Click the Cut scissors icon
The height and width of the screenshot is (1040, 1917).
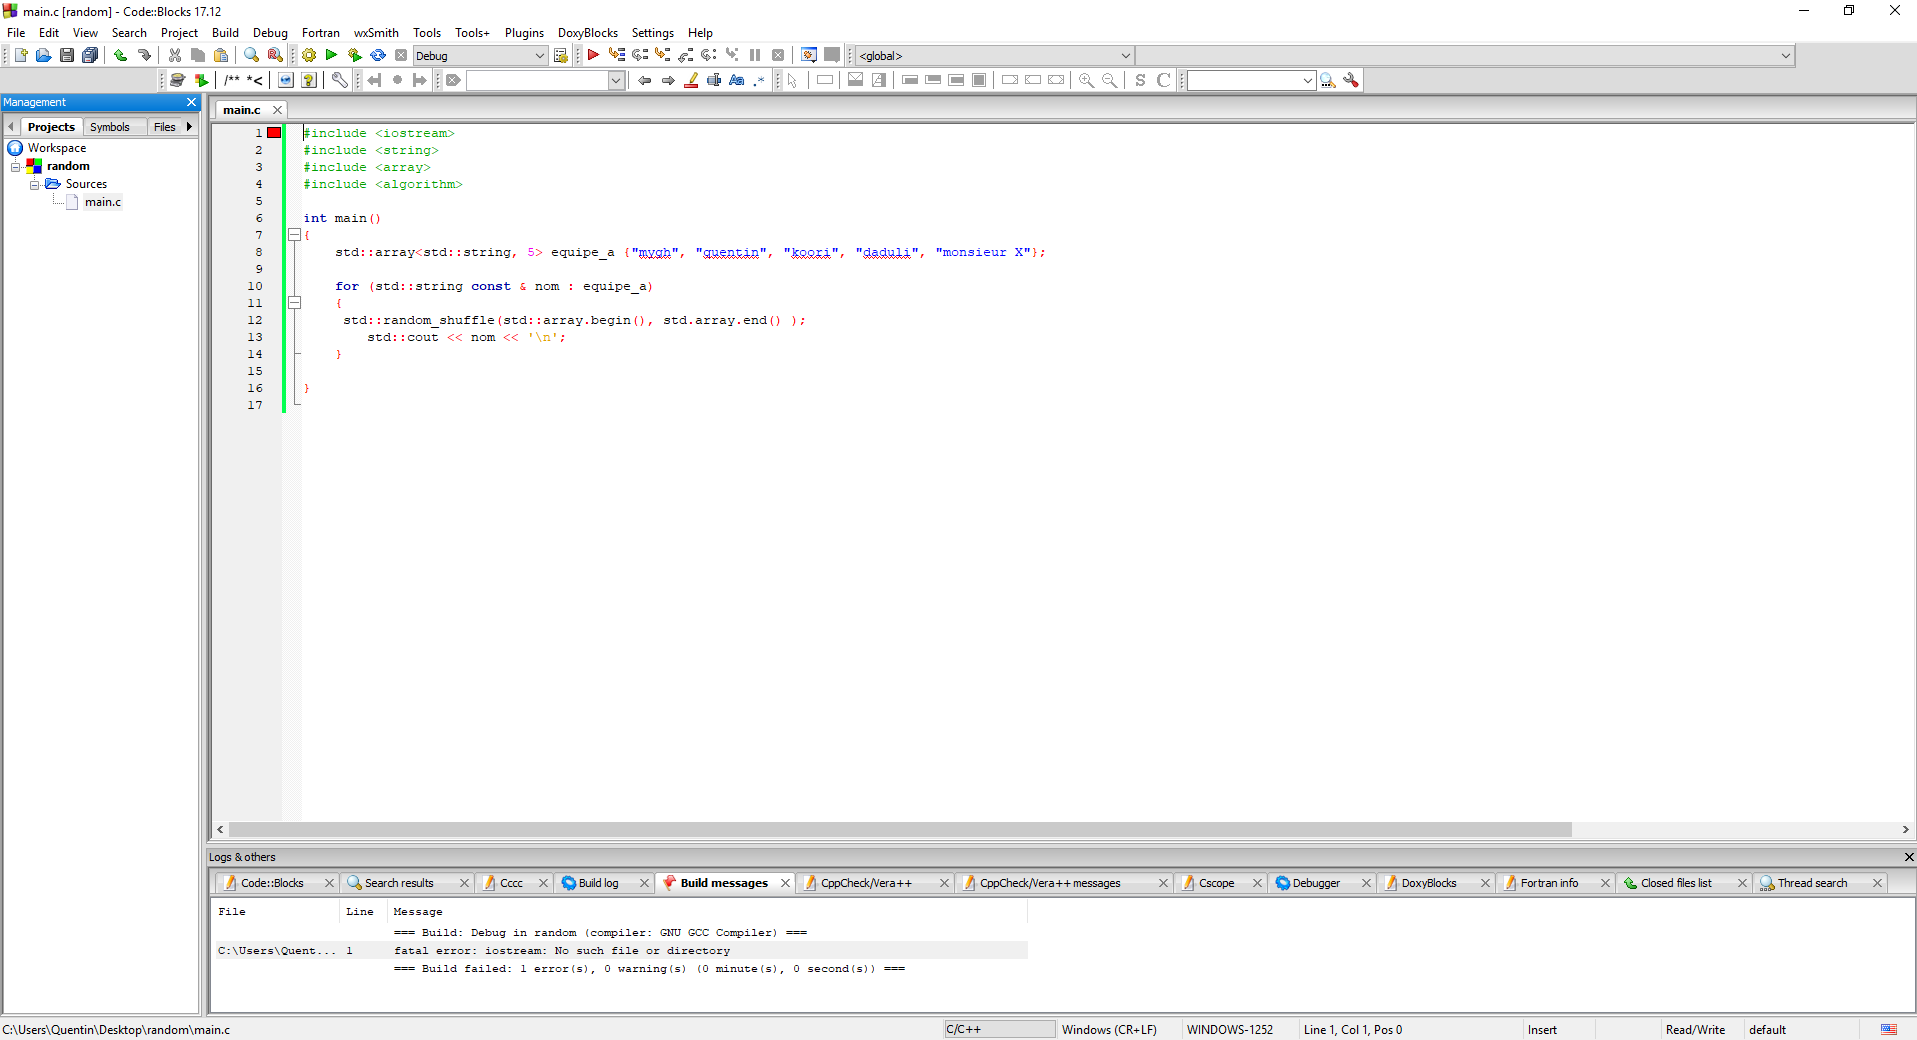click(175, 56)
